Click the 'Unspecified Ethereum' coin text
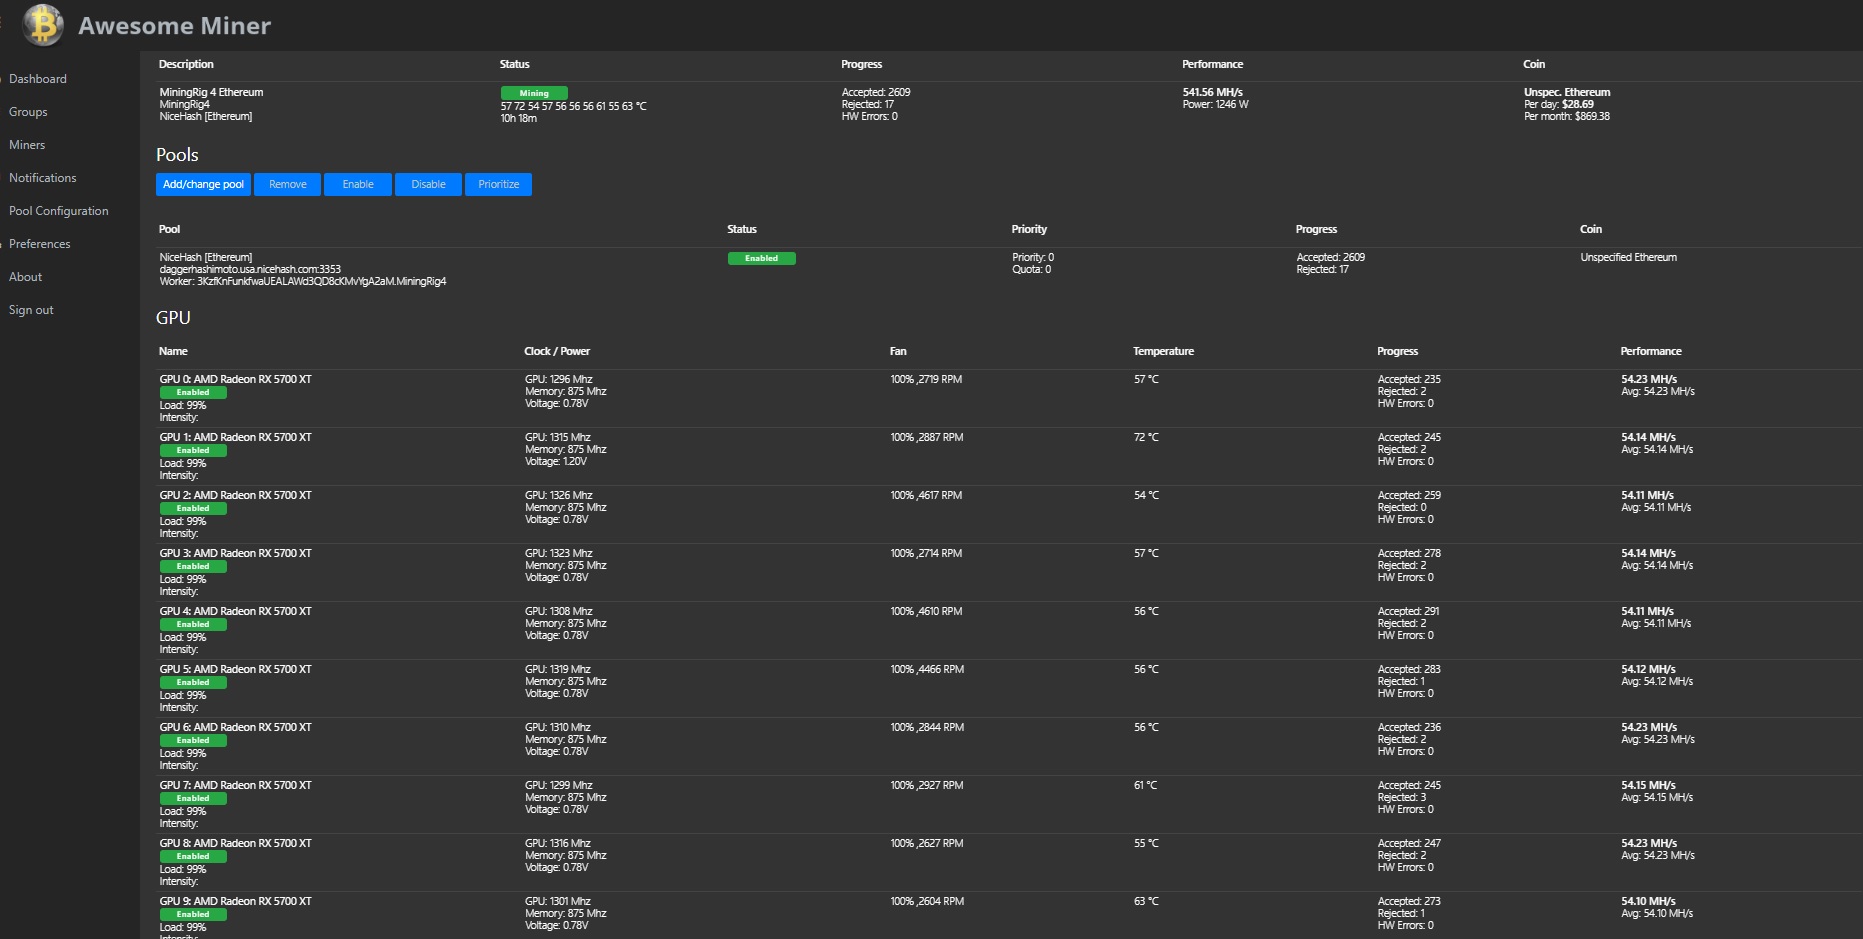Image resolution: width=1863 pixels, height=939 pixels. point(1629,257)
